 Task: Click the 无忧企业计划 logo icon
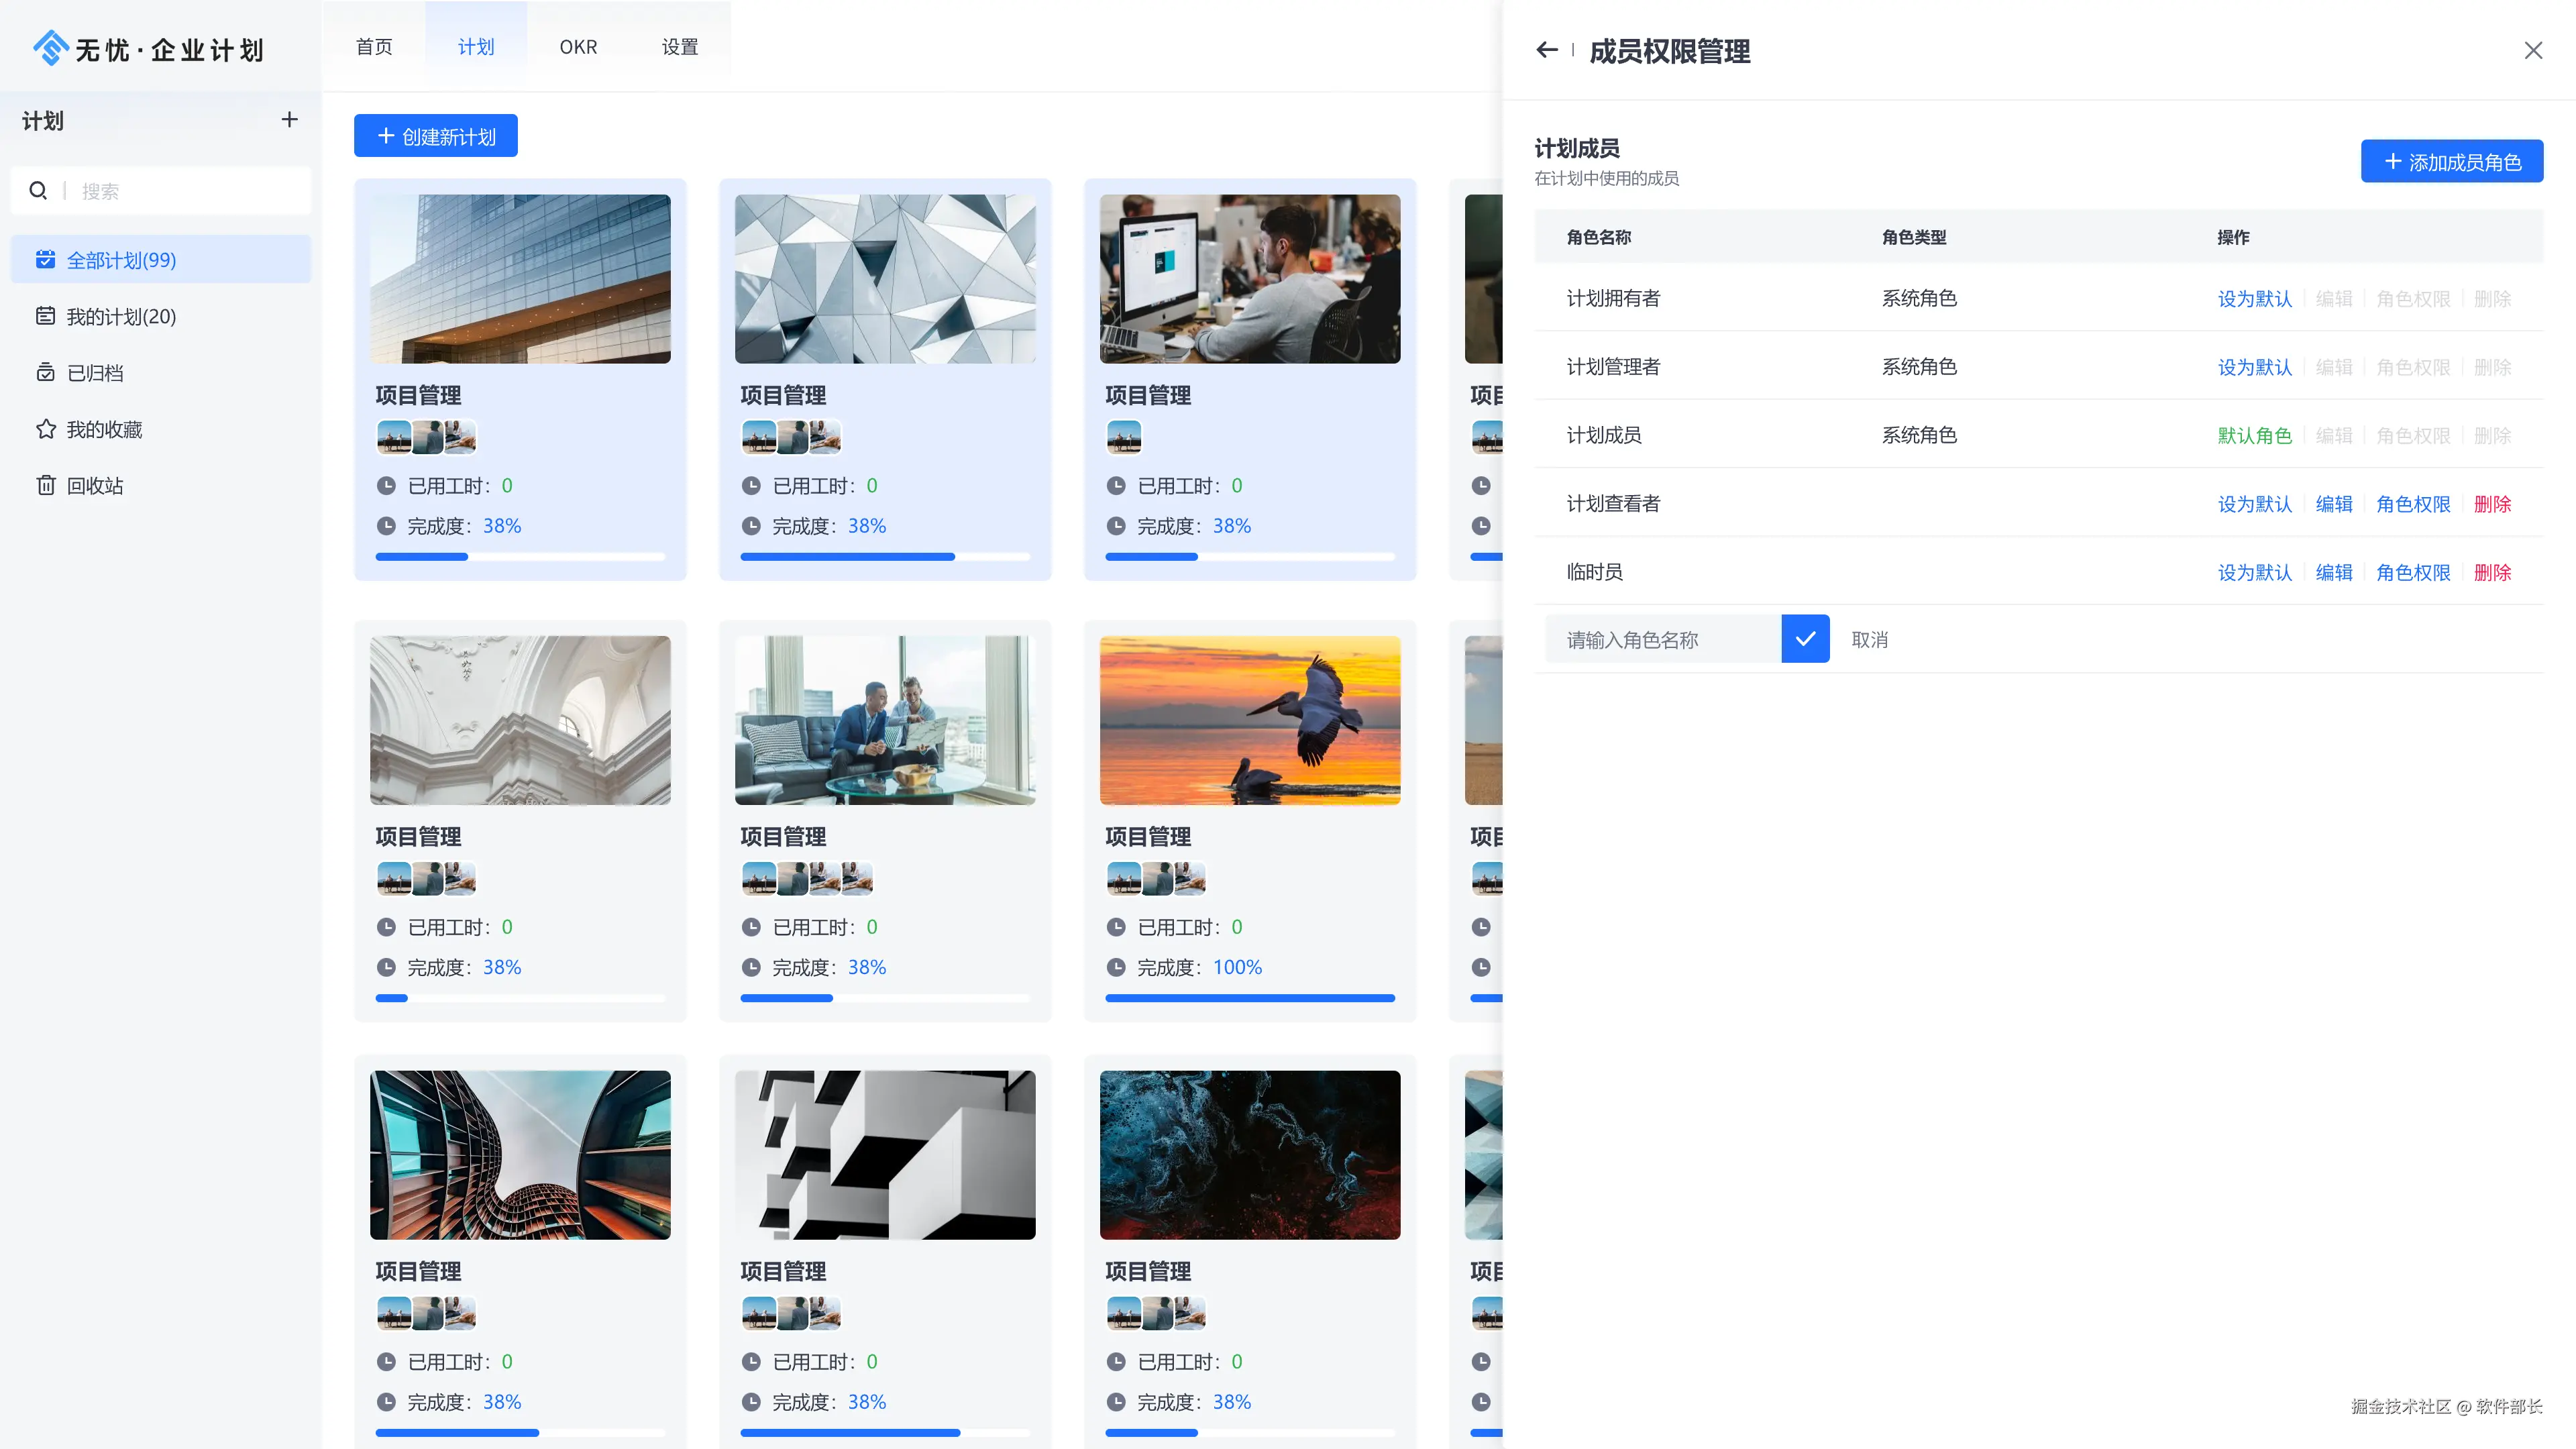(x=50, y=48)
